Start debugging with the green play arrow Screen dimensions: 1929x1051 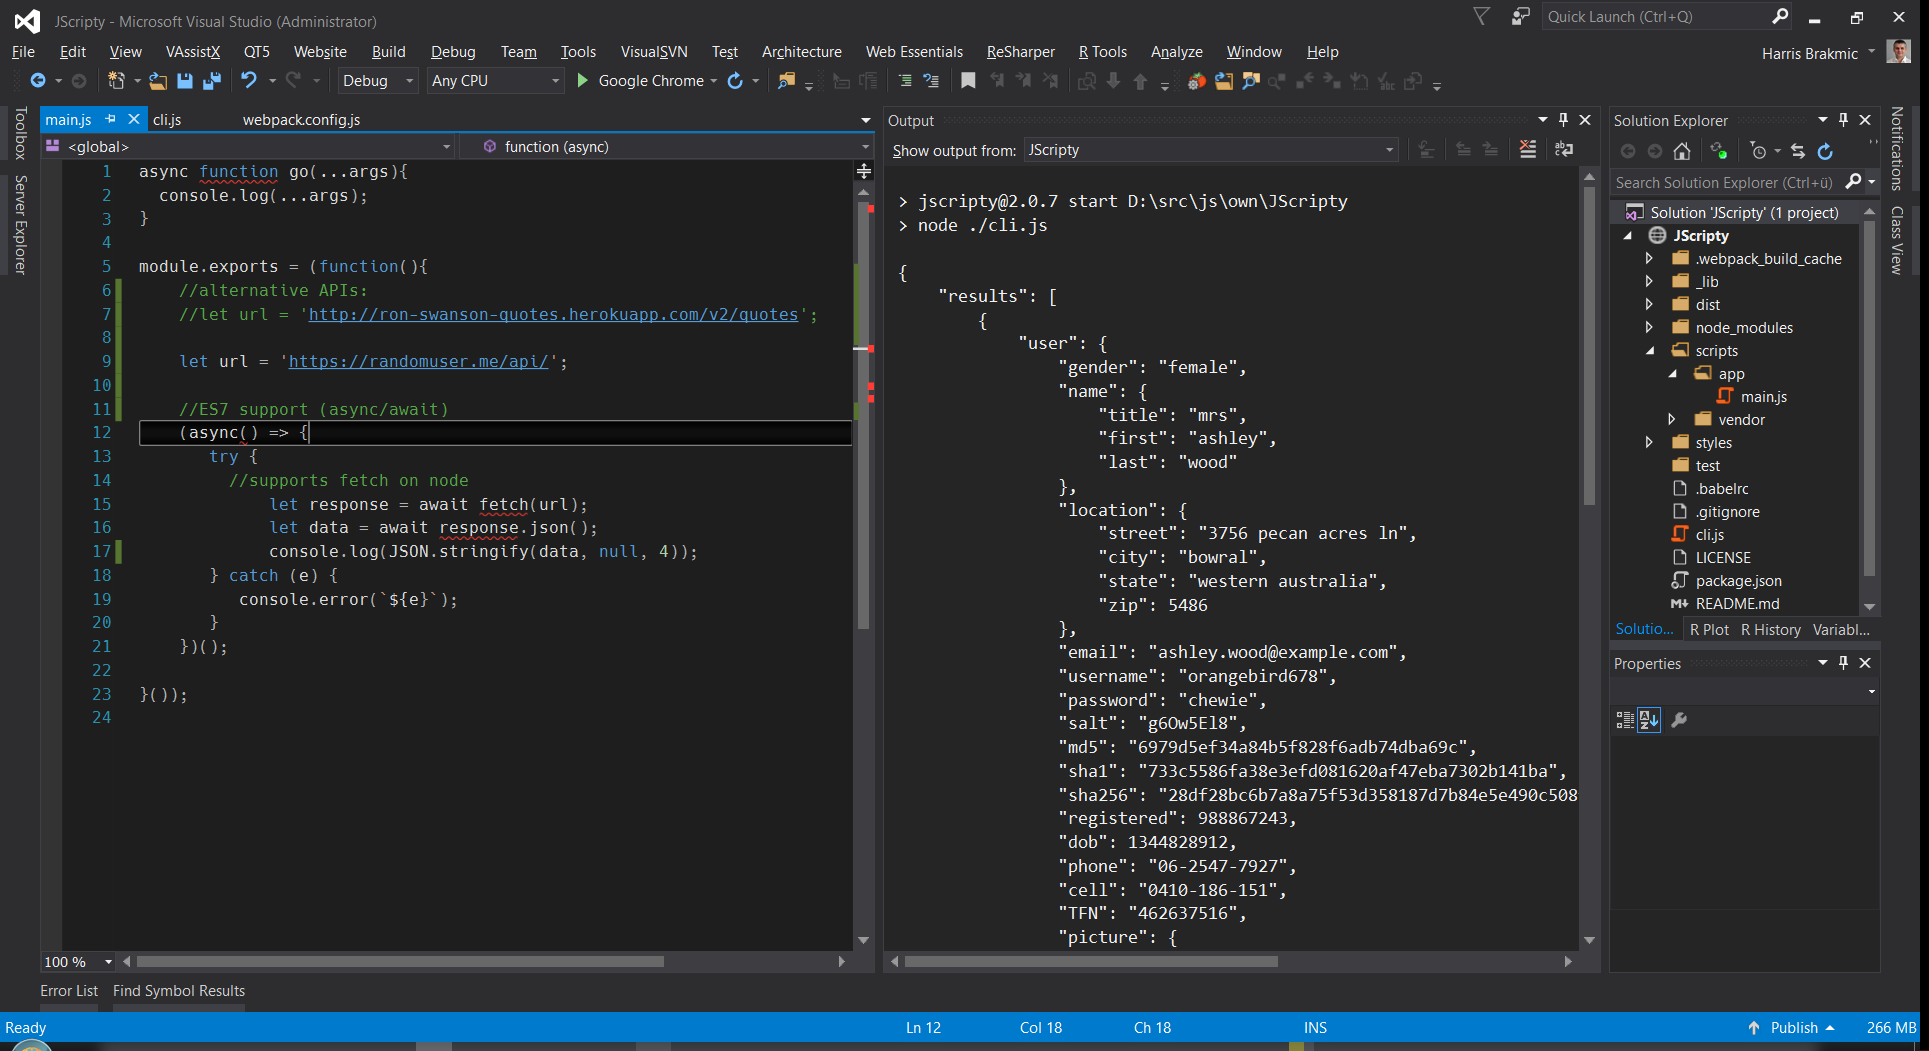tap(583, 81)
